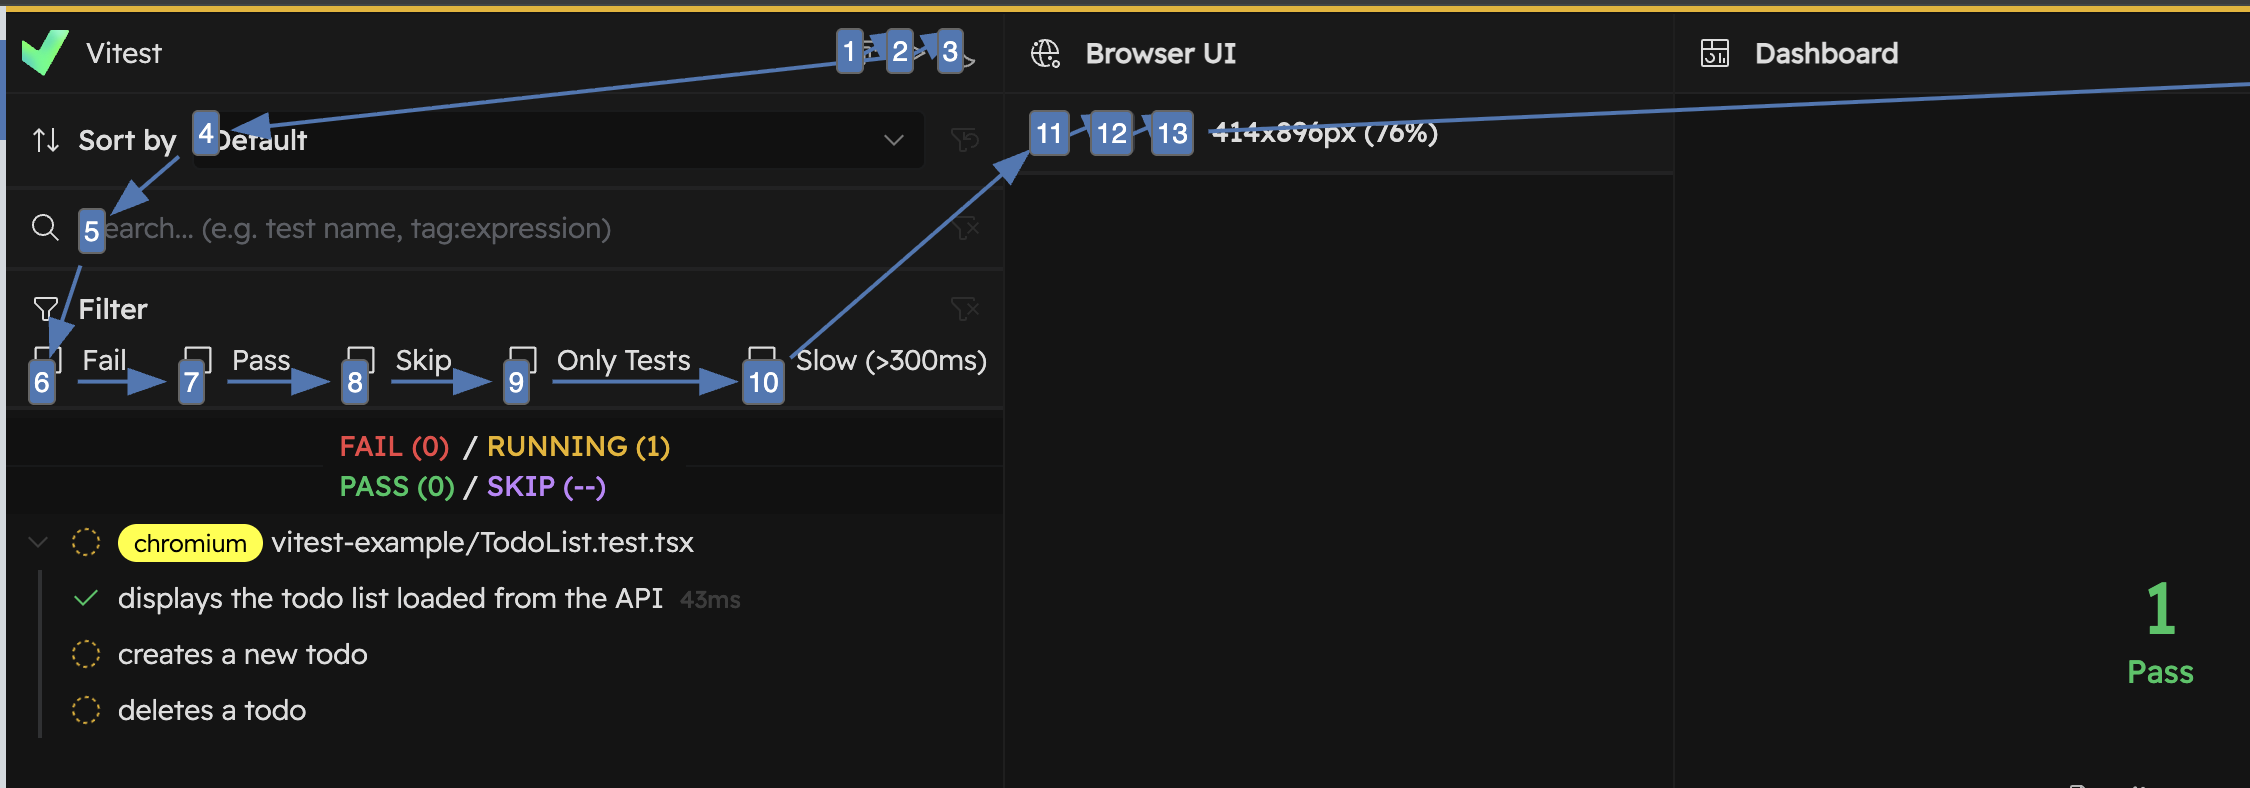Viewport: 2250px width, 788px height.
Task: Collapse the TodoList.test.tsx file chevron
Action: 38,542
